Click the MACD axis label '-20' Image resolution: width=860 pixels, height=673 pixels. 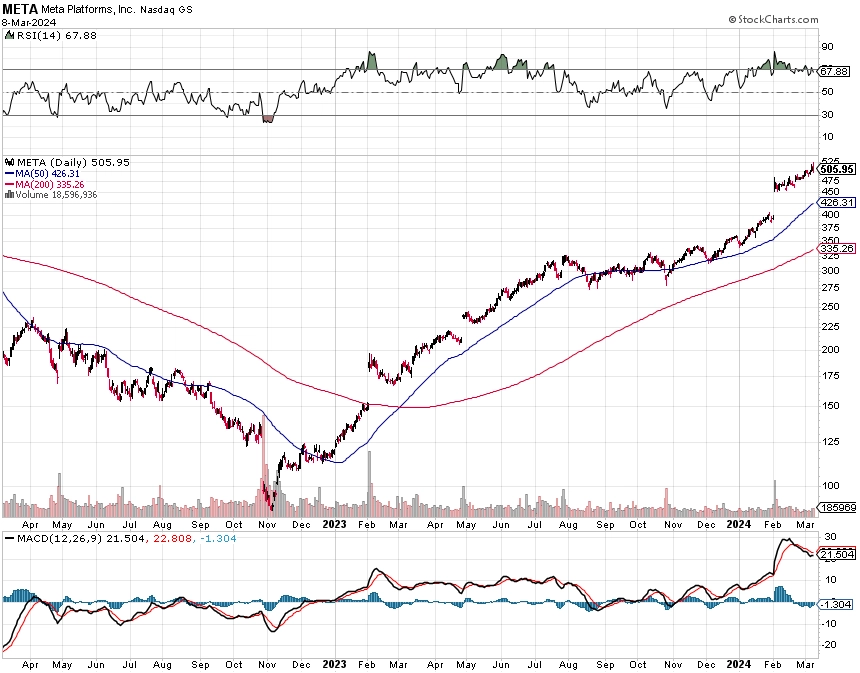point(829,644)
